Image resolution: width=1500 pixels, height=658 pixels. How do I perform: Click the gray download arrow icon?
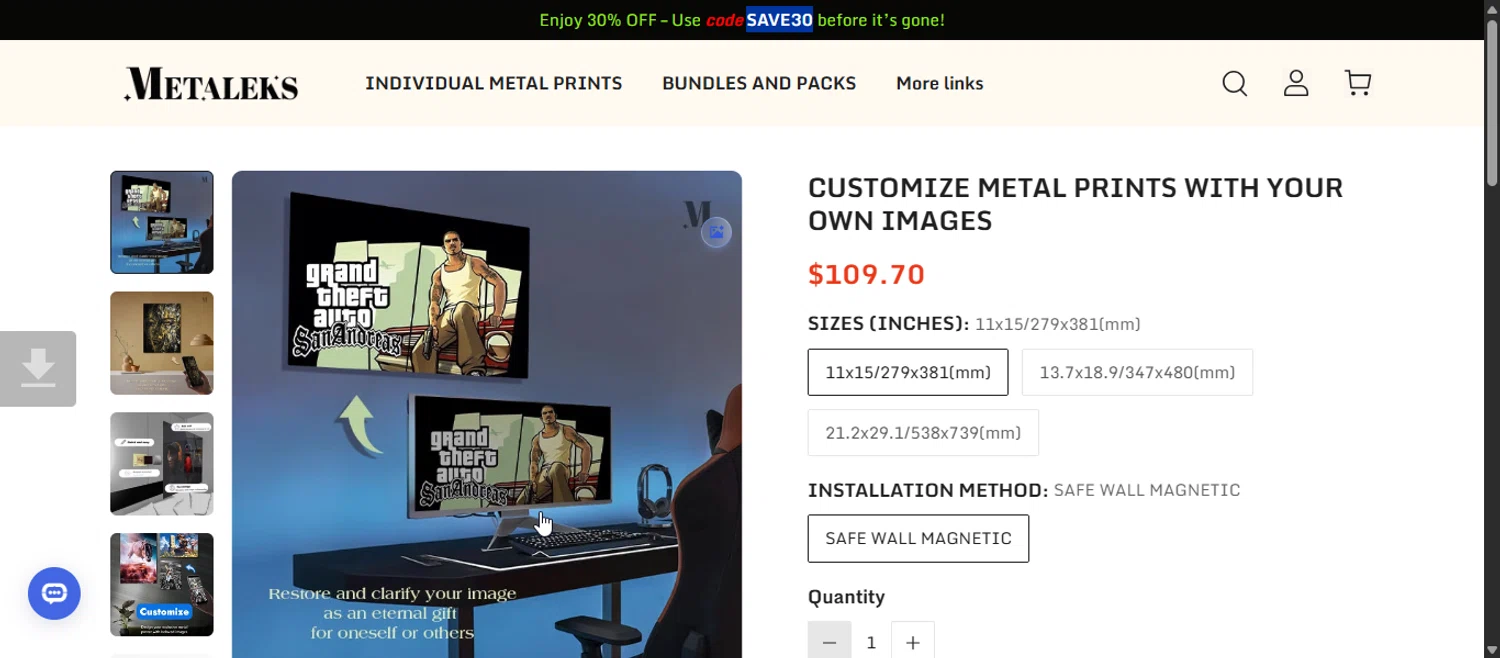(38, 369)
